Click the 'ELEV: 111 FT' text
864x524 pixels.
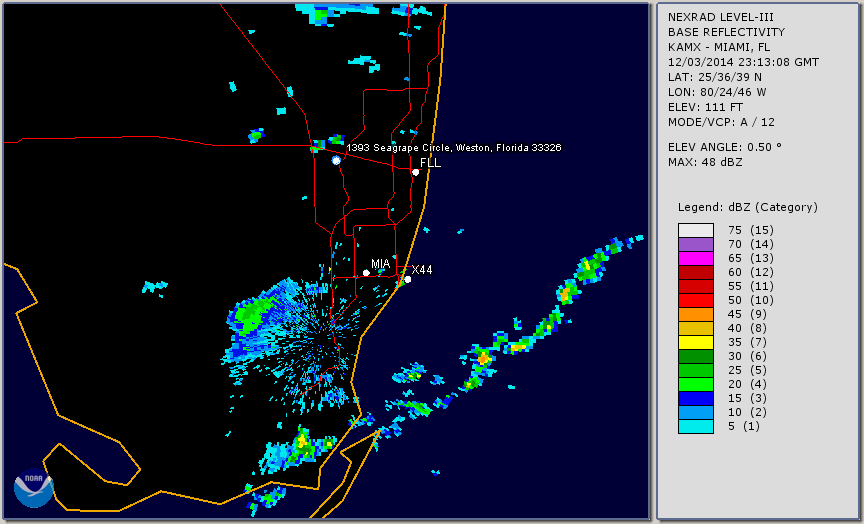click(705, 107)
